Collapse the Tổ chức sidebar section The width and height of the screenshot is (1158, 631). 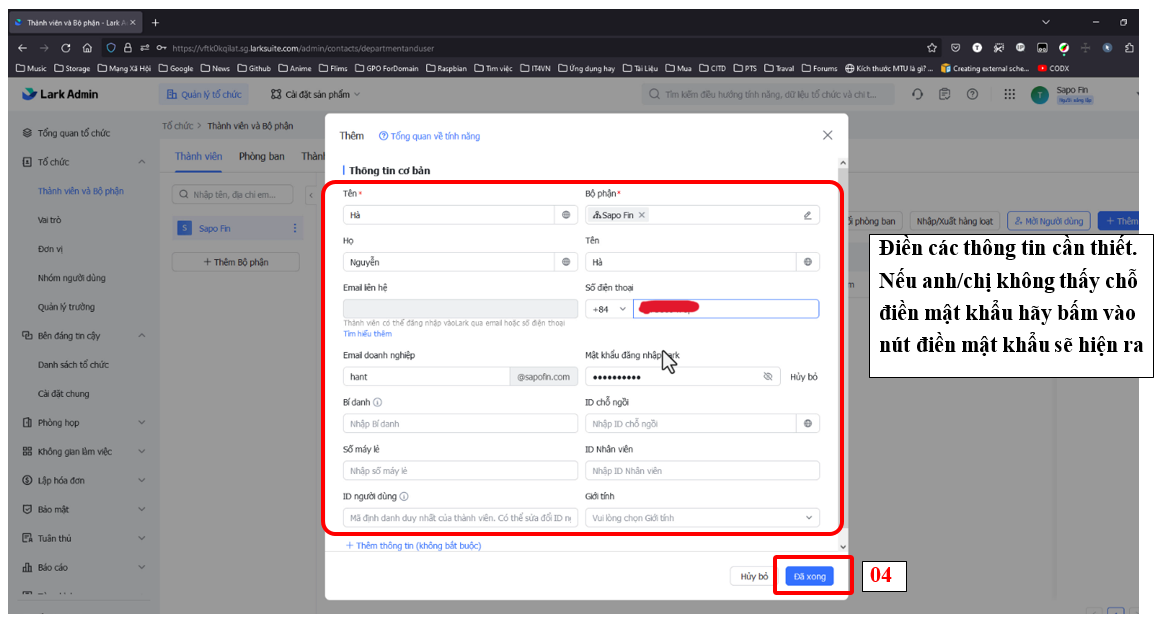click(142, 162)
